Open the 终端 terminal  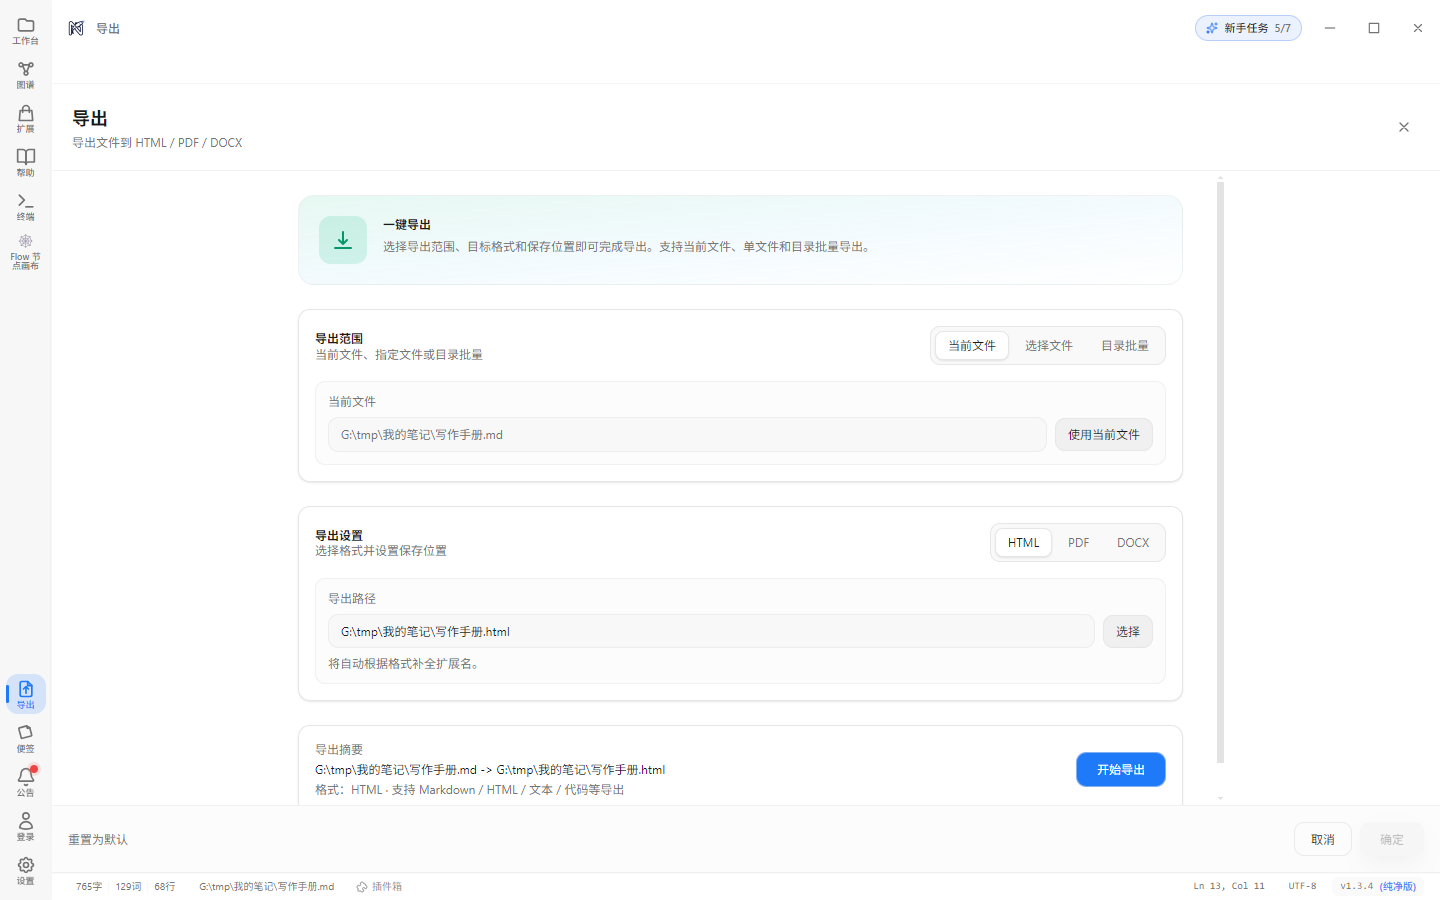point(26,207)
